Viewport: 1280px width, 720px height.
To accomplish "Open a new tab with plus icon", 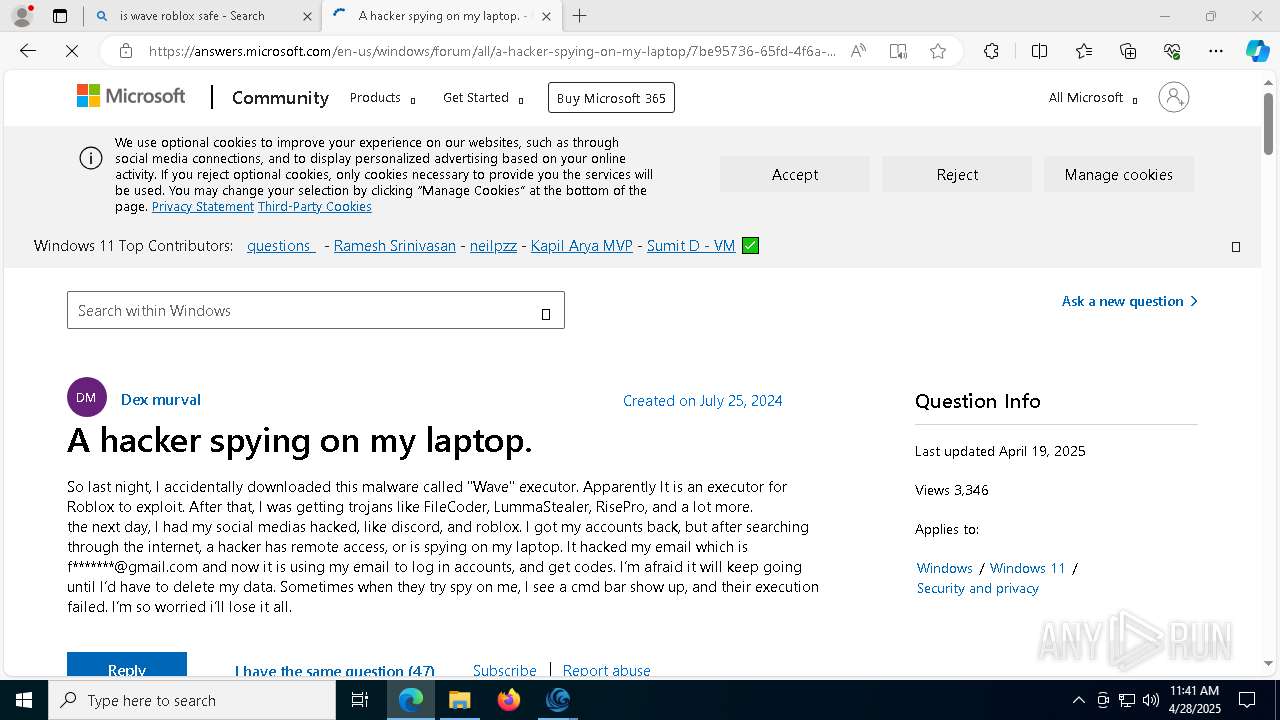I will pos(579,16).
